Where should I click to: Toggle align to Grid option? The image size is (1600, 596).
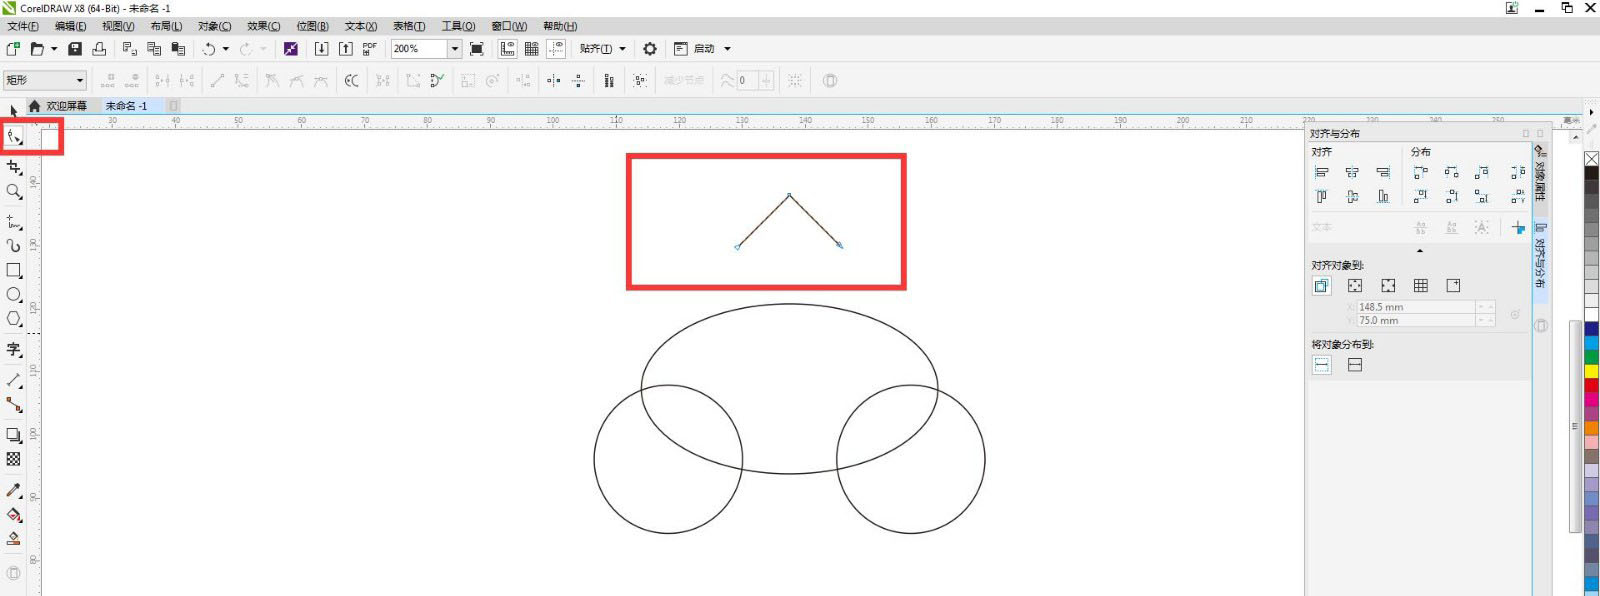click(x=1420, y=286)
